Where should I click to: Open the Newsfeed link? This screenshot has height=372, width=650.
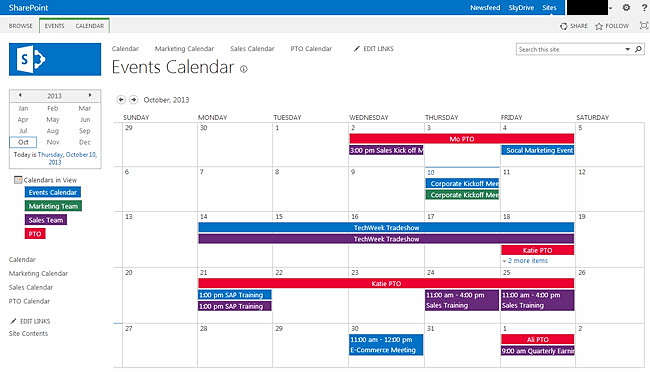coord(485,7)
